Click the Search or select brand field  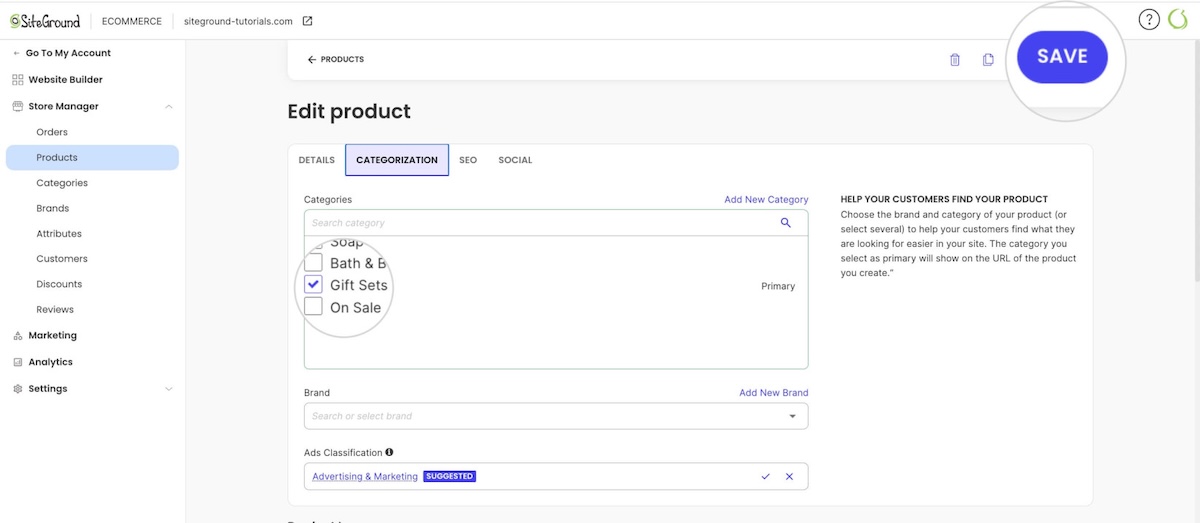click(x=556, y=416)
